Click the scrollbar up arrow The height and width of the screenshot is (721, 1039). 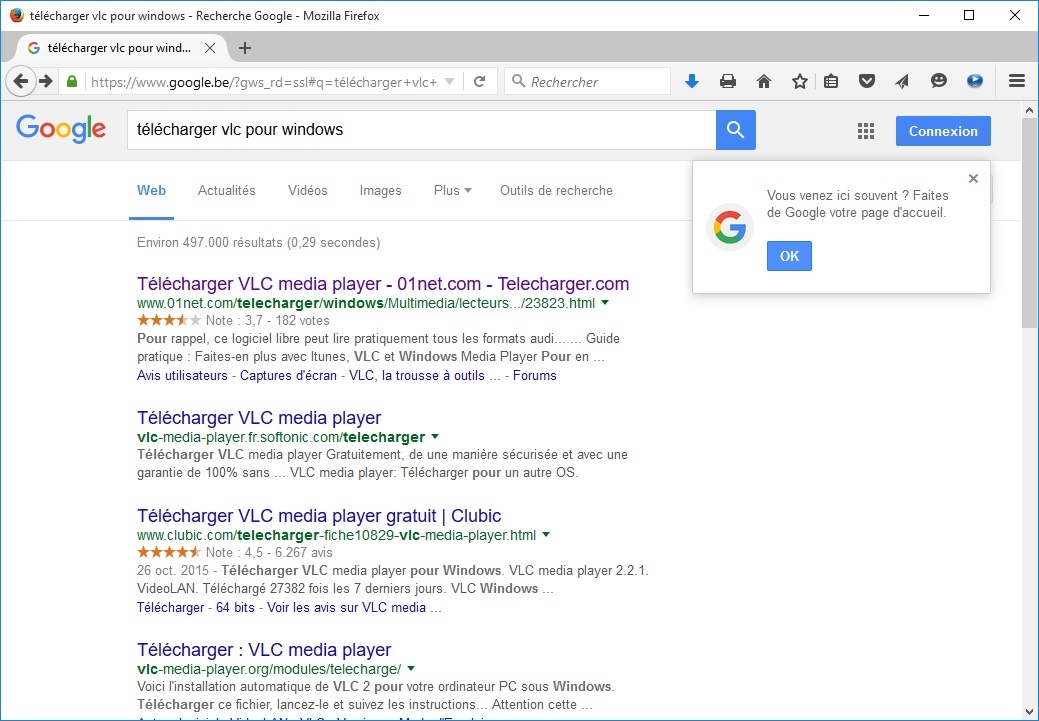coord(1029,110)
